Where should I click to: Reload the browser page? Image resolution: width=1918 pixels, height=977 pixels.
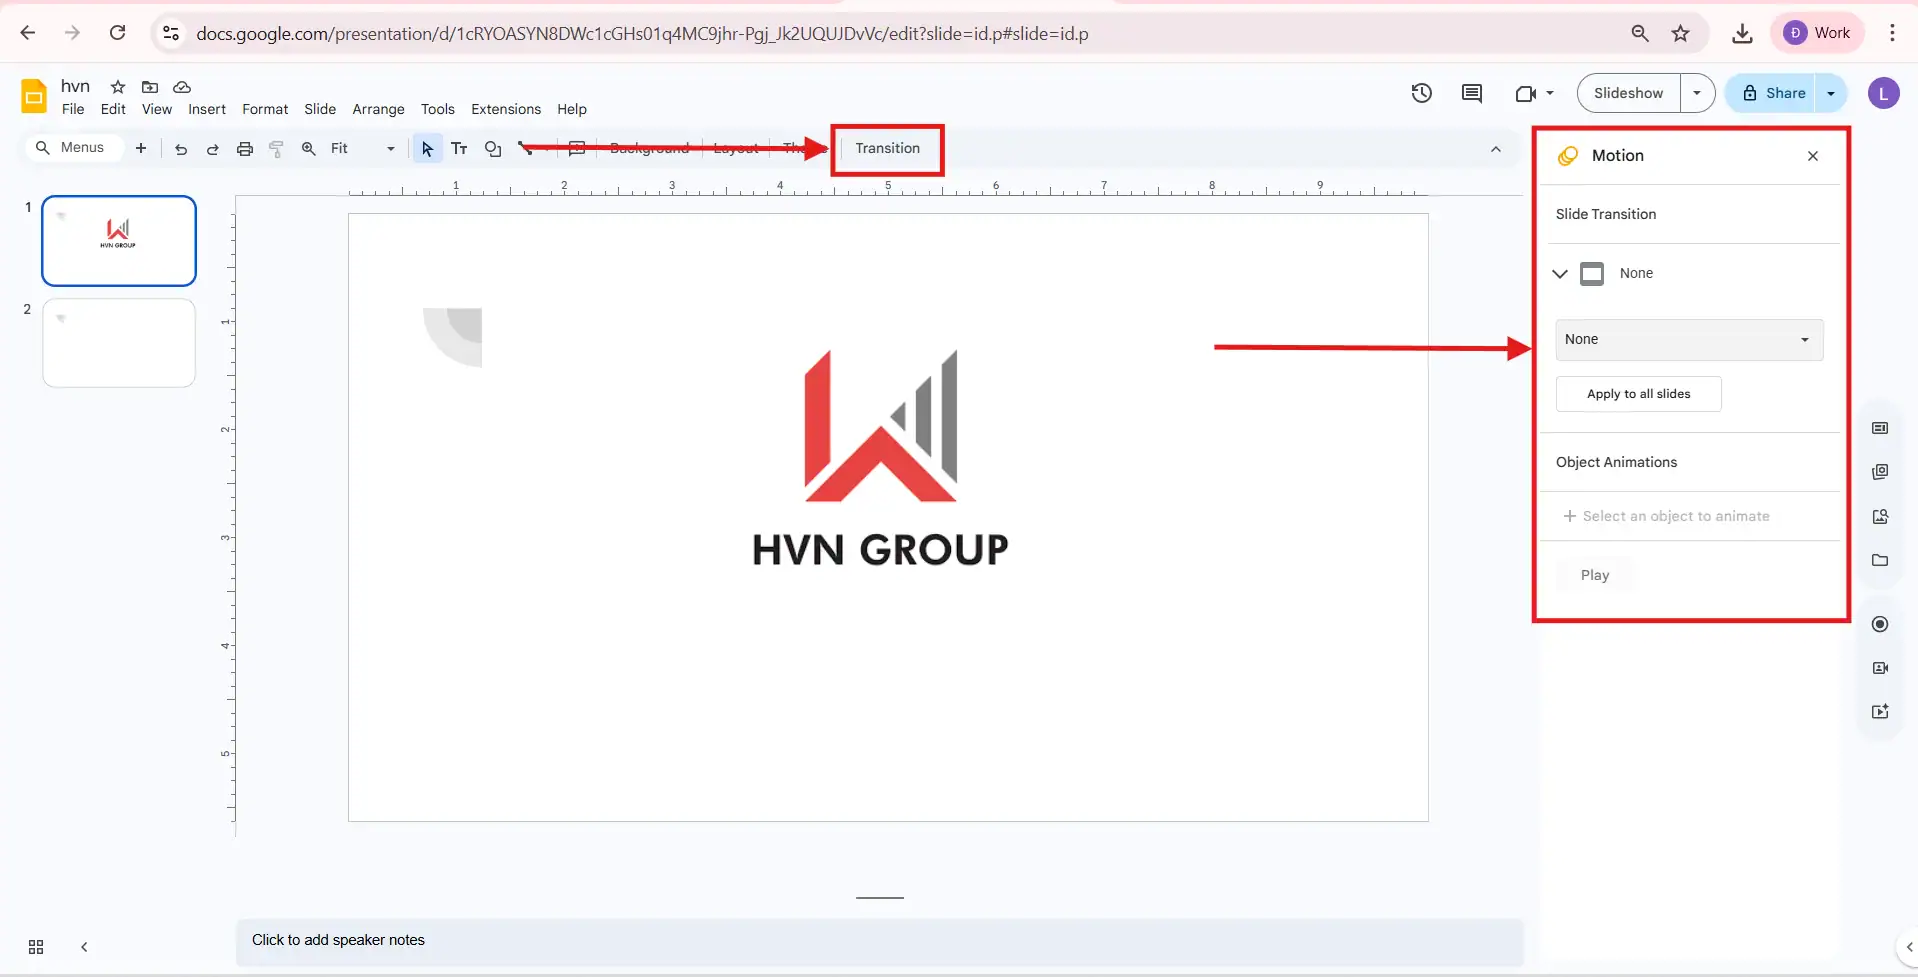tap(117, 33)
